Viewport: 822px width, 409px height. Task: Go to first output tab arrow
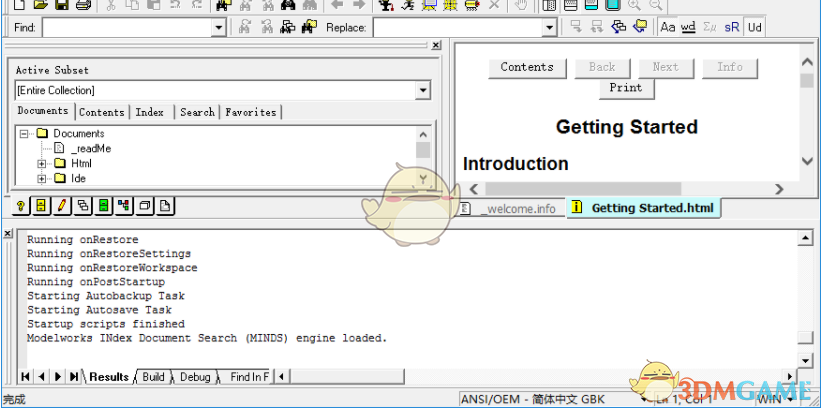point(25,376)
